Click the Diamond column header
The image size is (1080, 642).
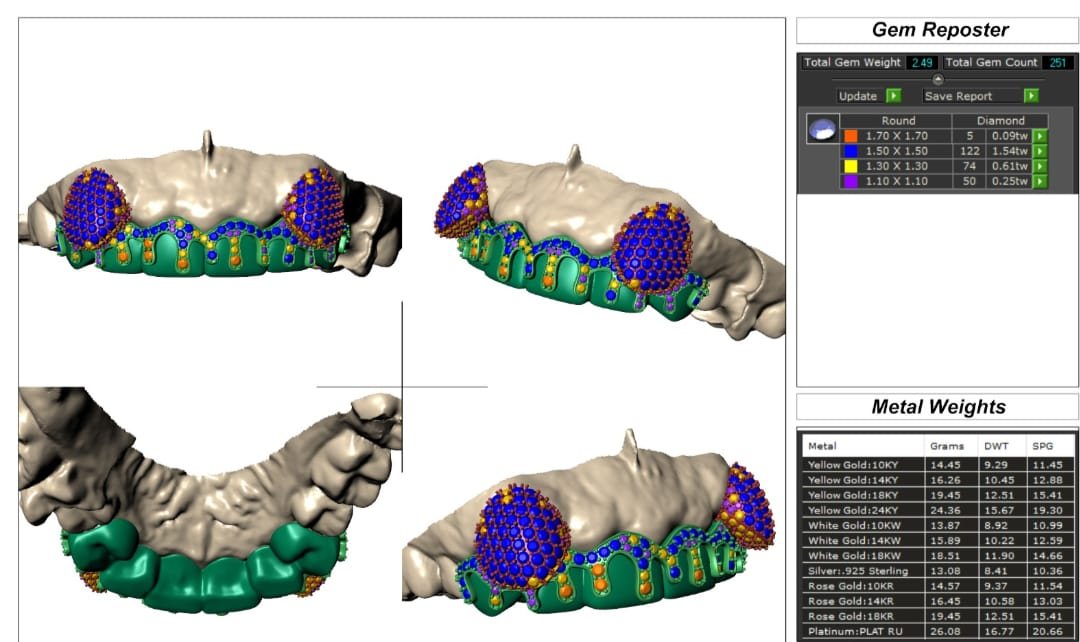point(1000,121)
